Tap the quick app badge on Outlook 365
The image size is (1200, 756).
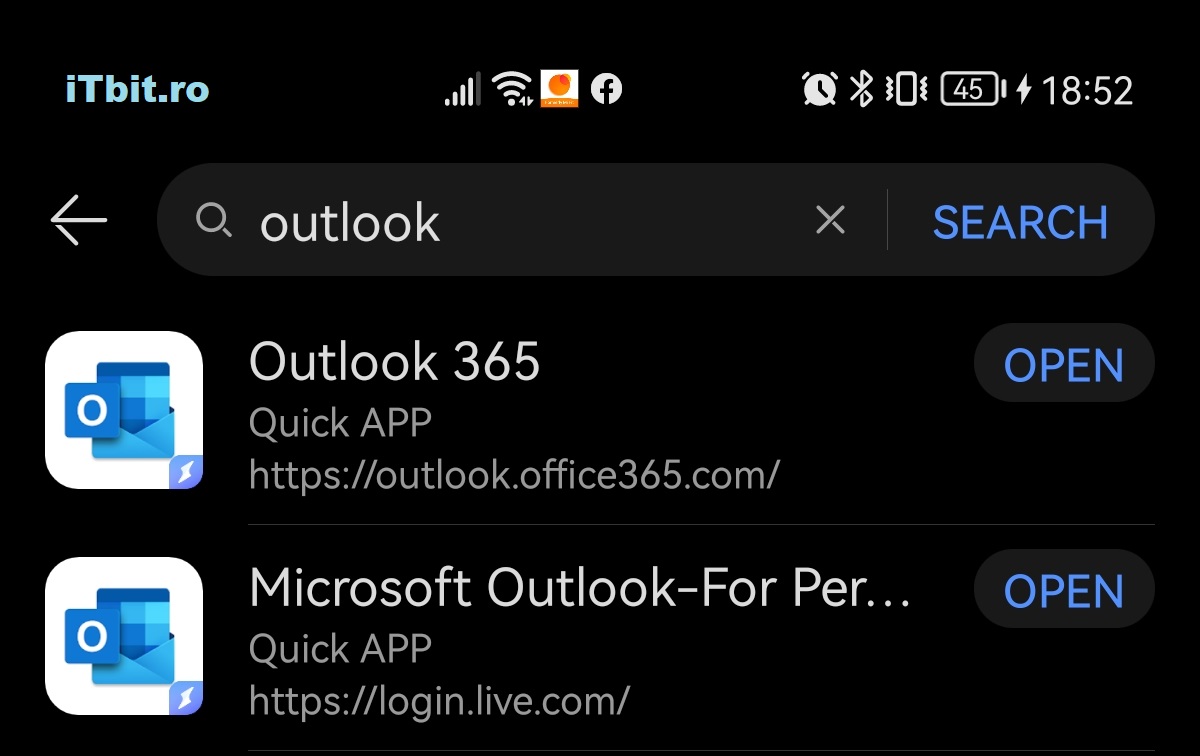(186, 472)
